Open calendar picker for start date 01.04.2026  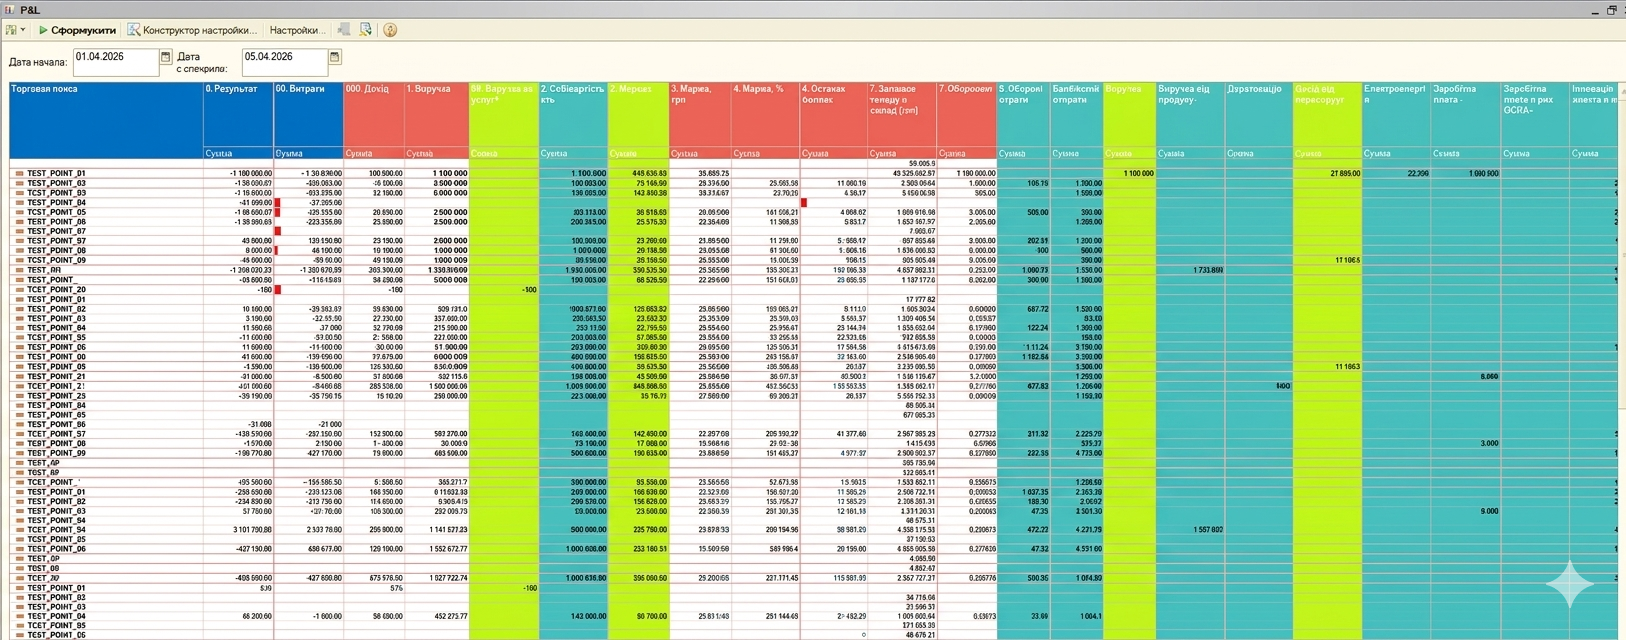click(166, 58)
